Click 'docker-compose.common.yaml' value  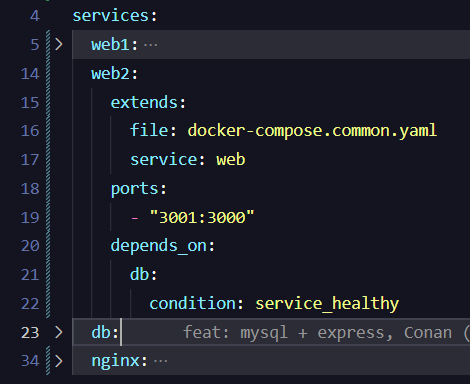pos(312,131)
